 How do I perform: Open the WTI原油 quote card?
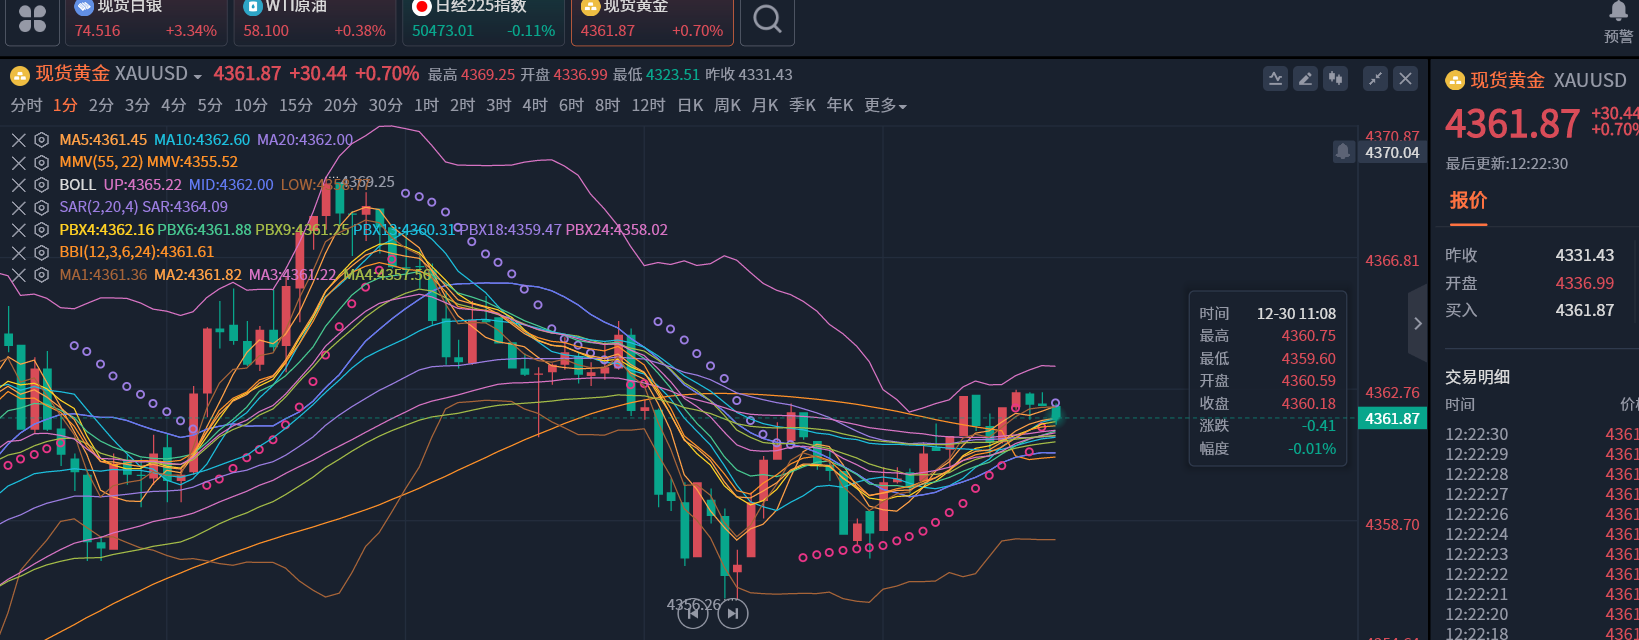pos(314,21)
